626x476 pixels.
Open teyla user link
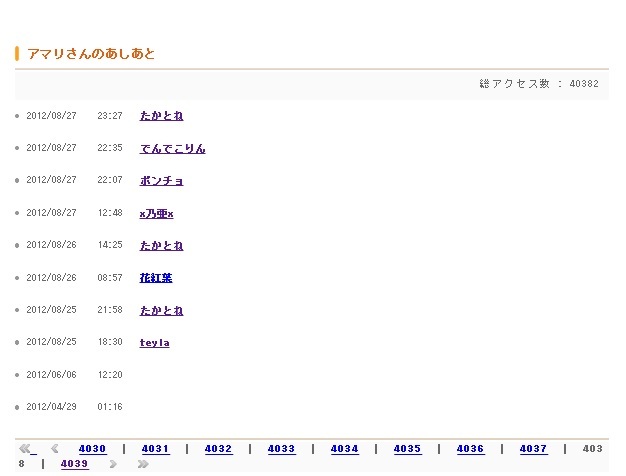pos(154,343)
